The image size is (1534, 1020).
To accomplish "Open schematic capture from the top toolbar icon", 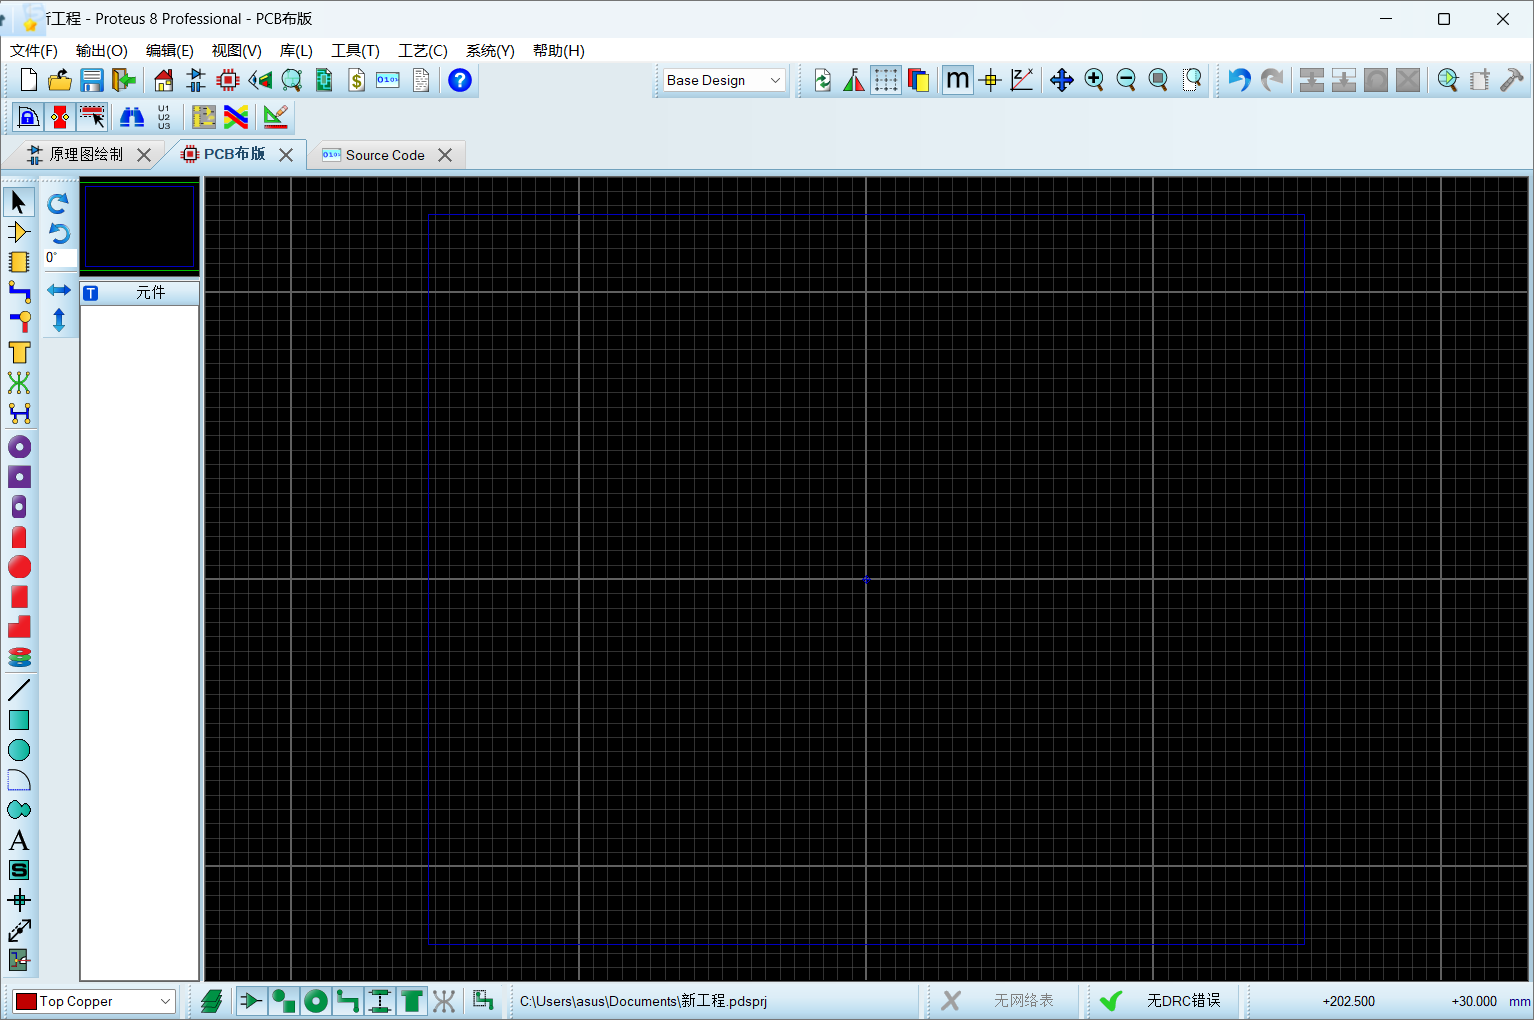I will [196, 80].
